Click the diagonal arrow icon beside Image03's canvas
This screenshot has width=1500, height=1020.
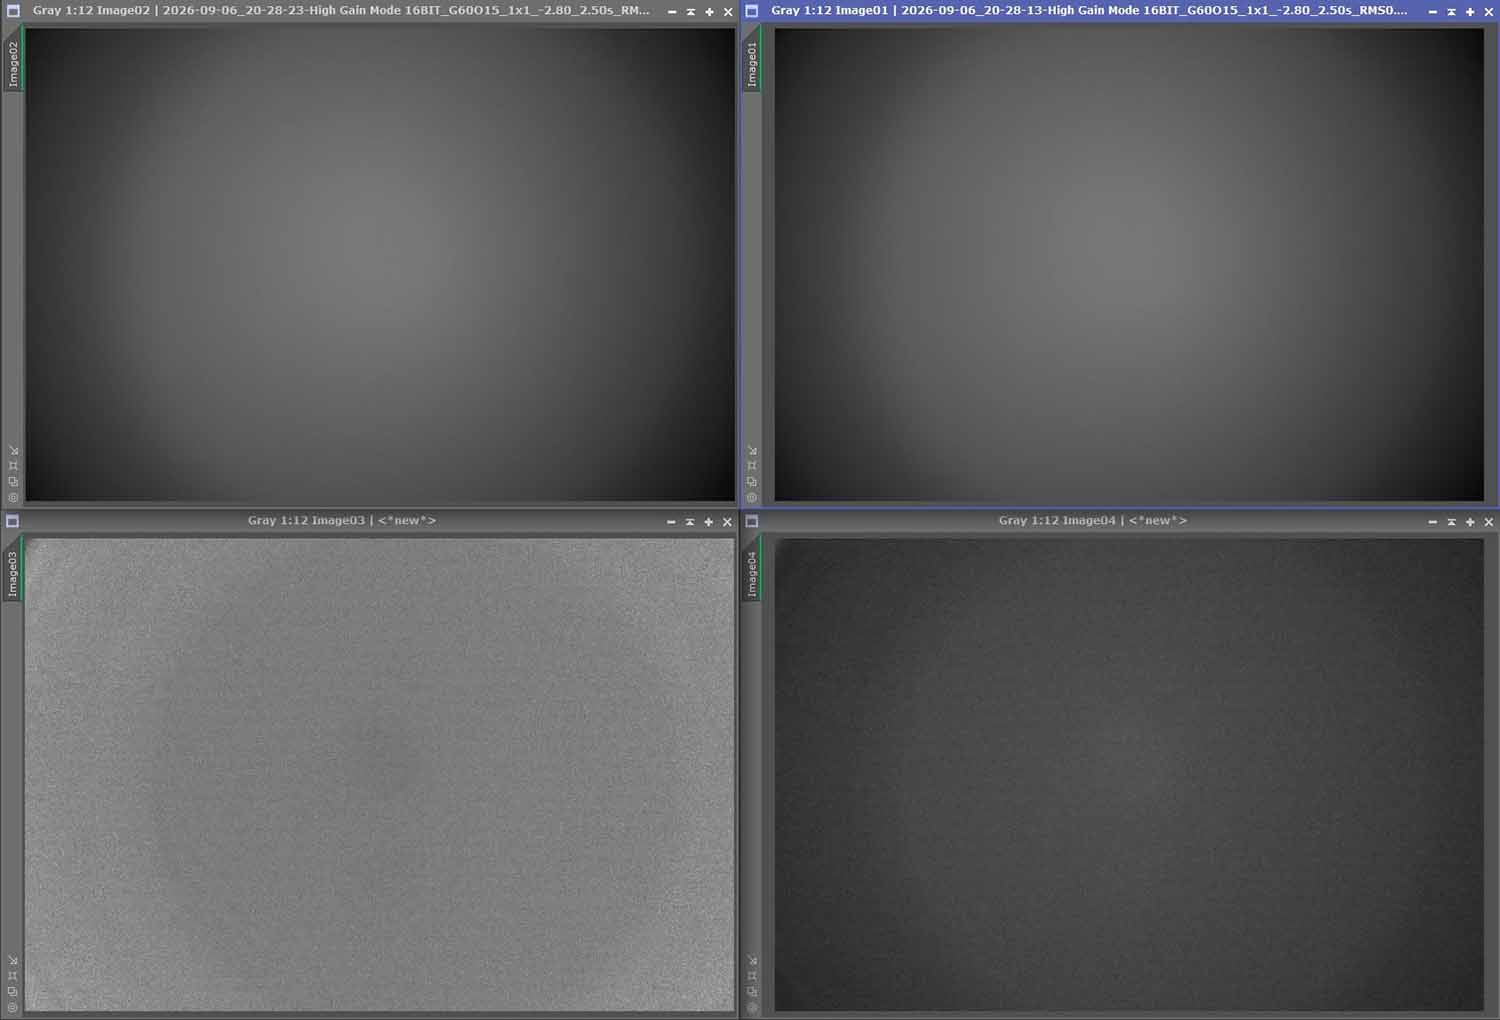coord(13,960)
